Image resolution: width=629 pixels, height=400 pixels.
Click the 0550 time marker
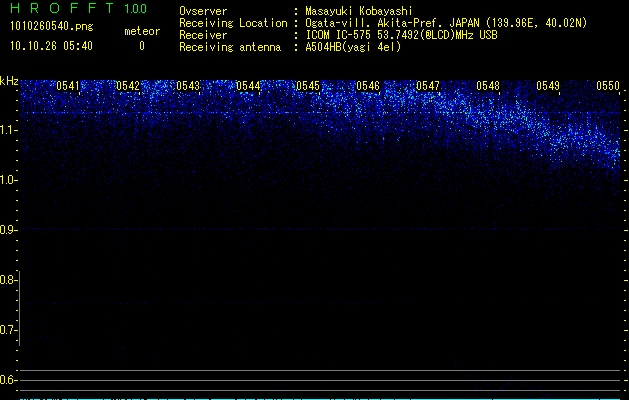pyautogui.click(x=608, y=86)
